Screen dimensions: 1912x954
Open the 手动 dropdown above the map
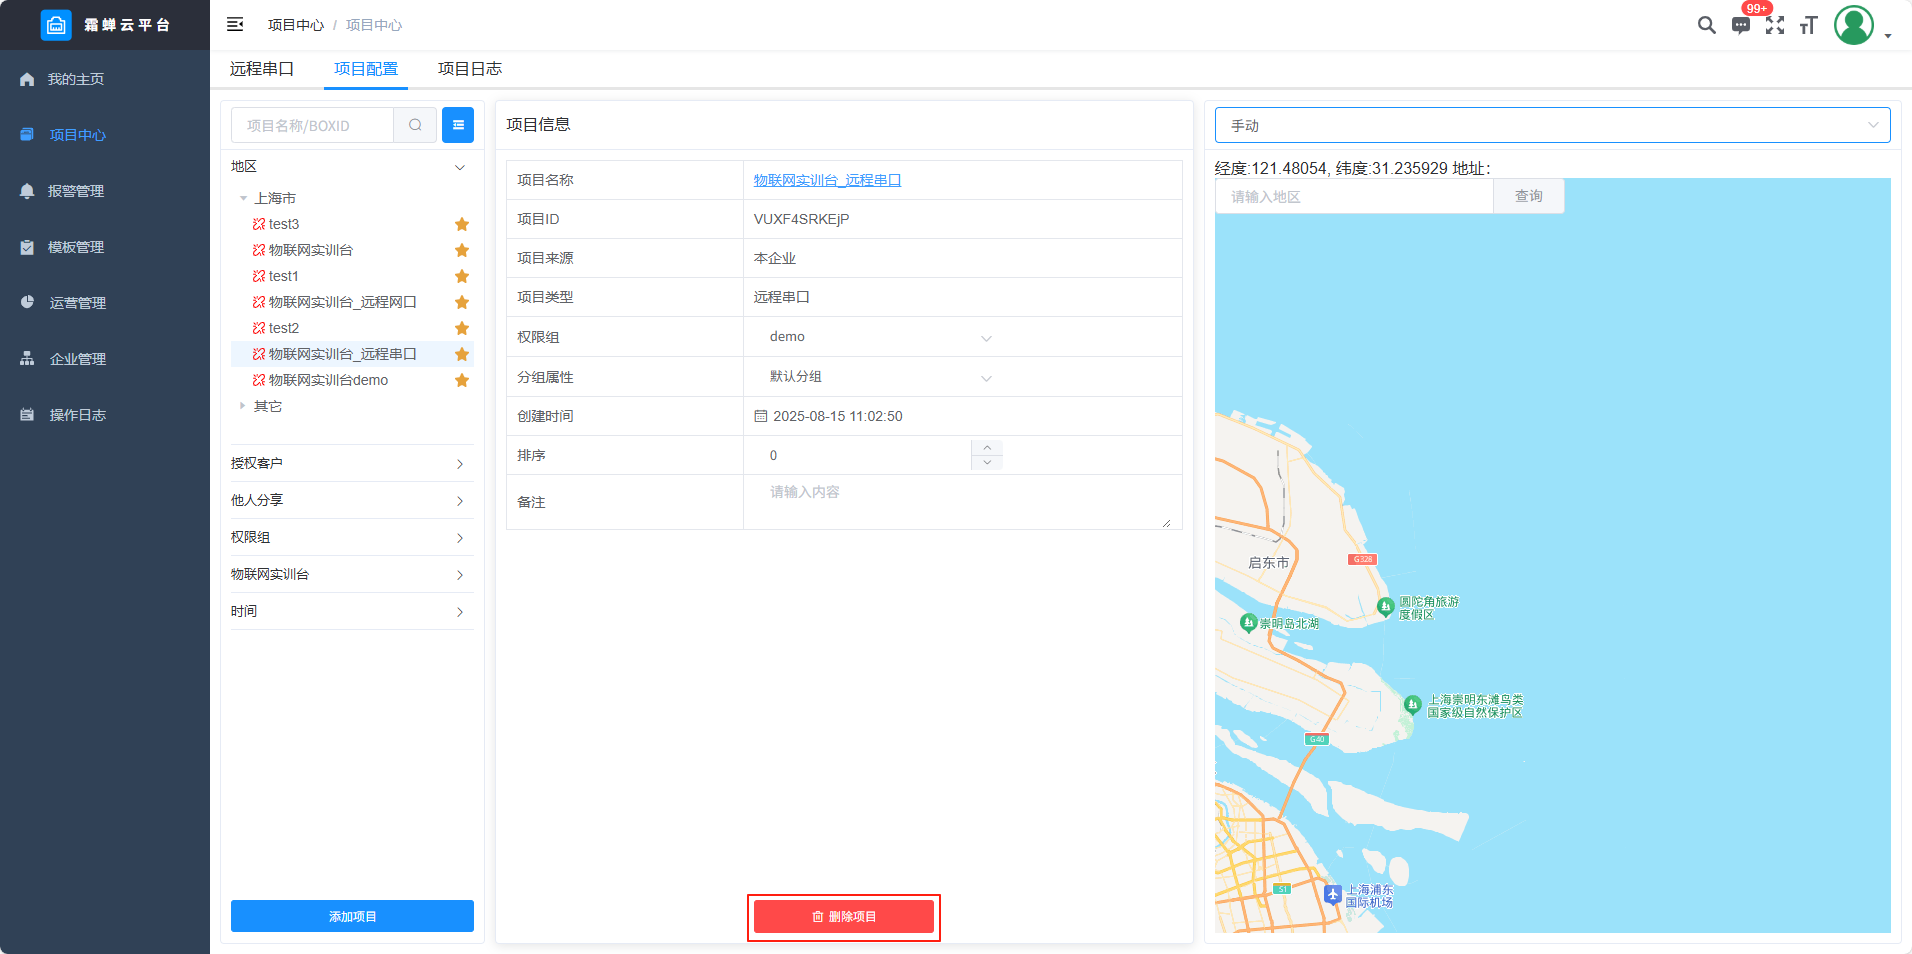tap(1552, 125)
